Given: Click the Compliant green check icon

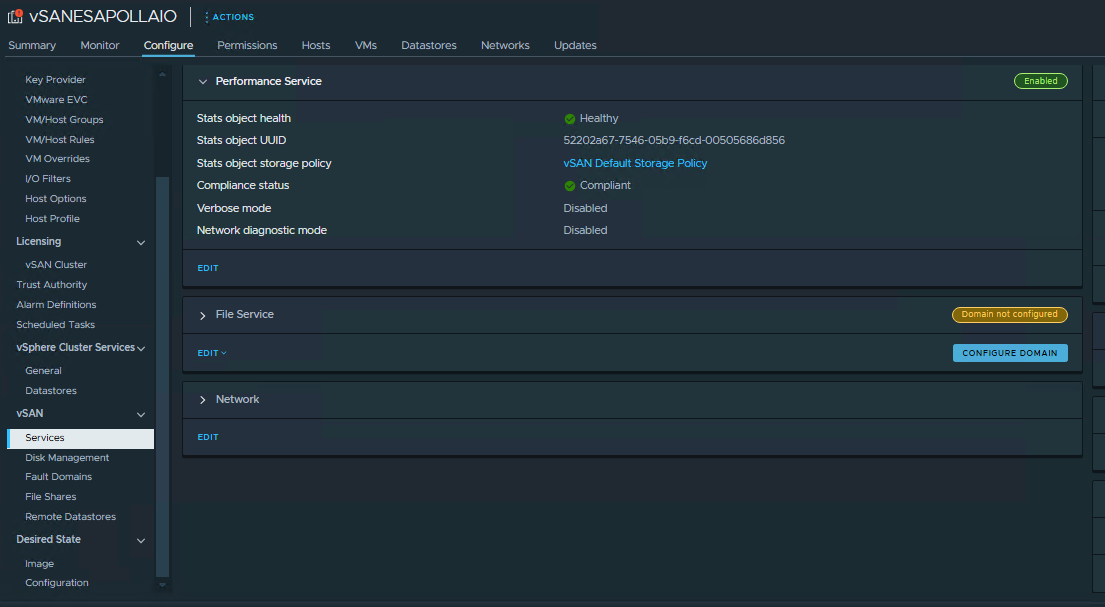Looking at the screenshot, I should (x=569, y=186).
